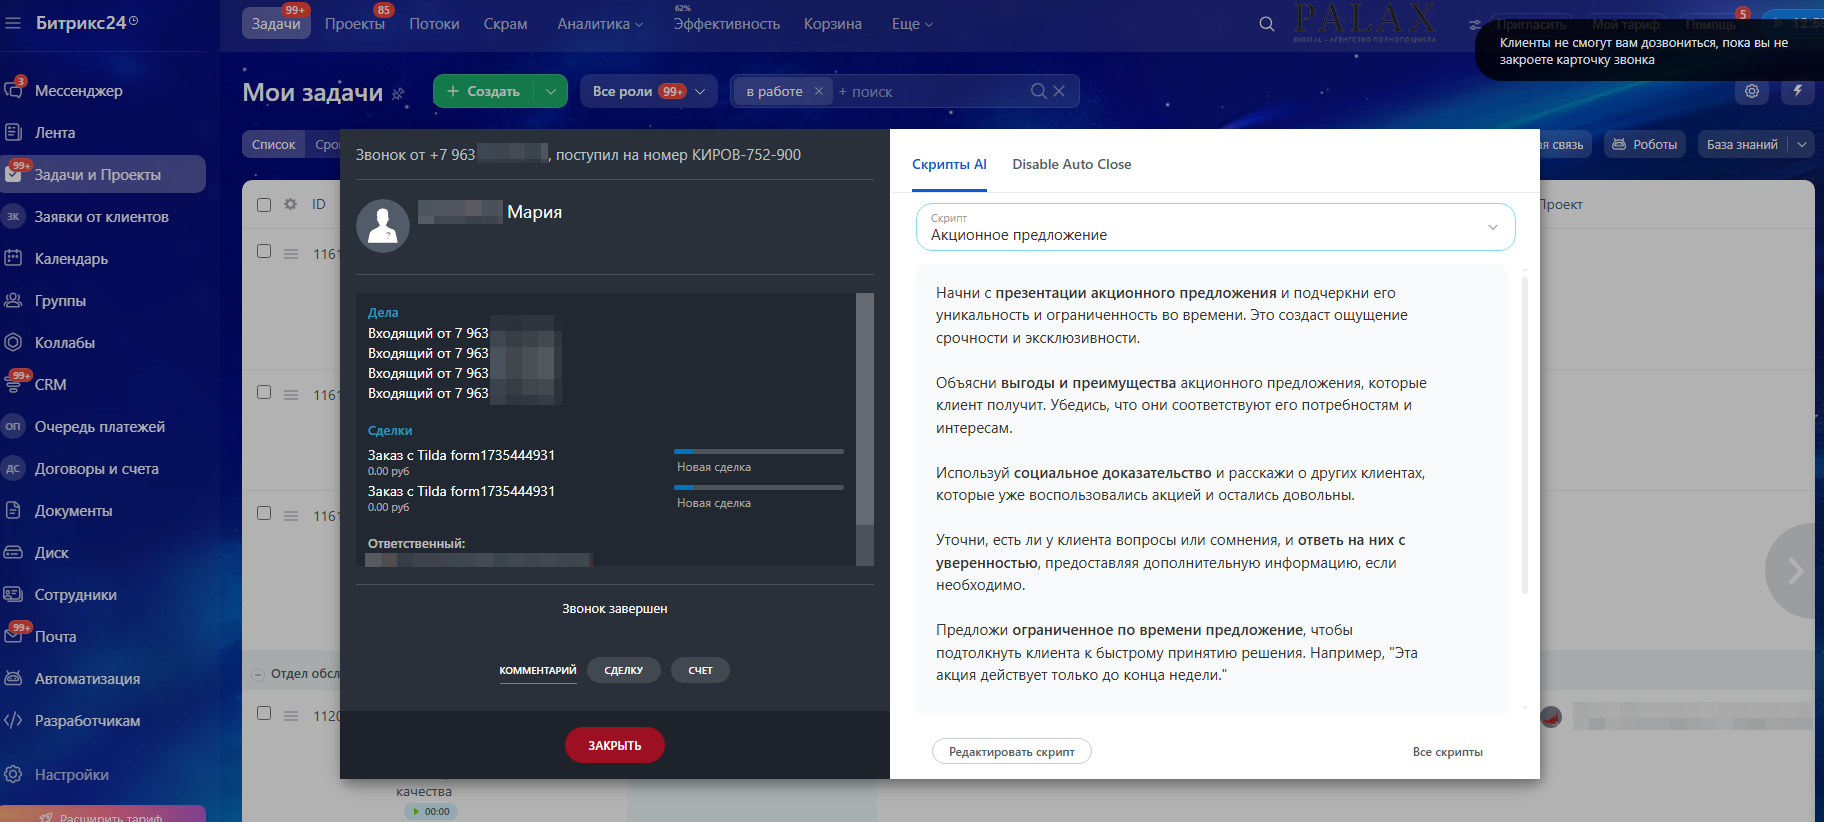This screenshot has height=822, width=1824.
Task: Click the Лента feed icon
Action: (14, 132)
